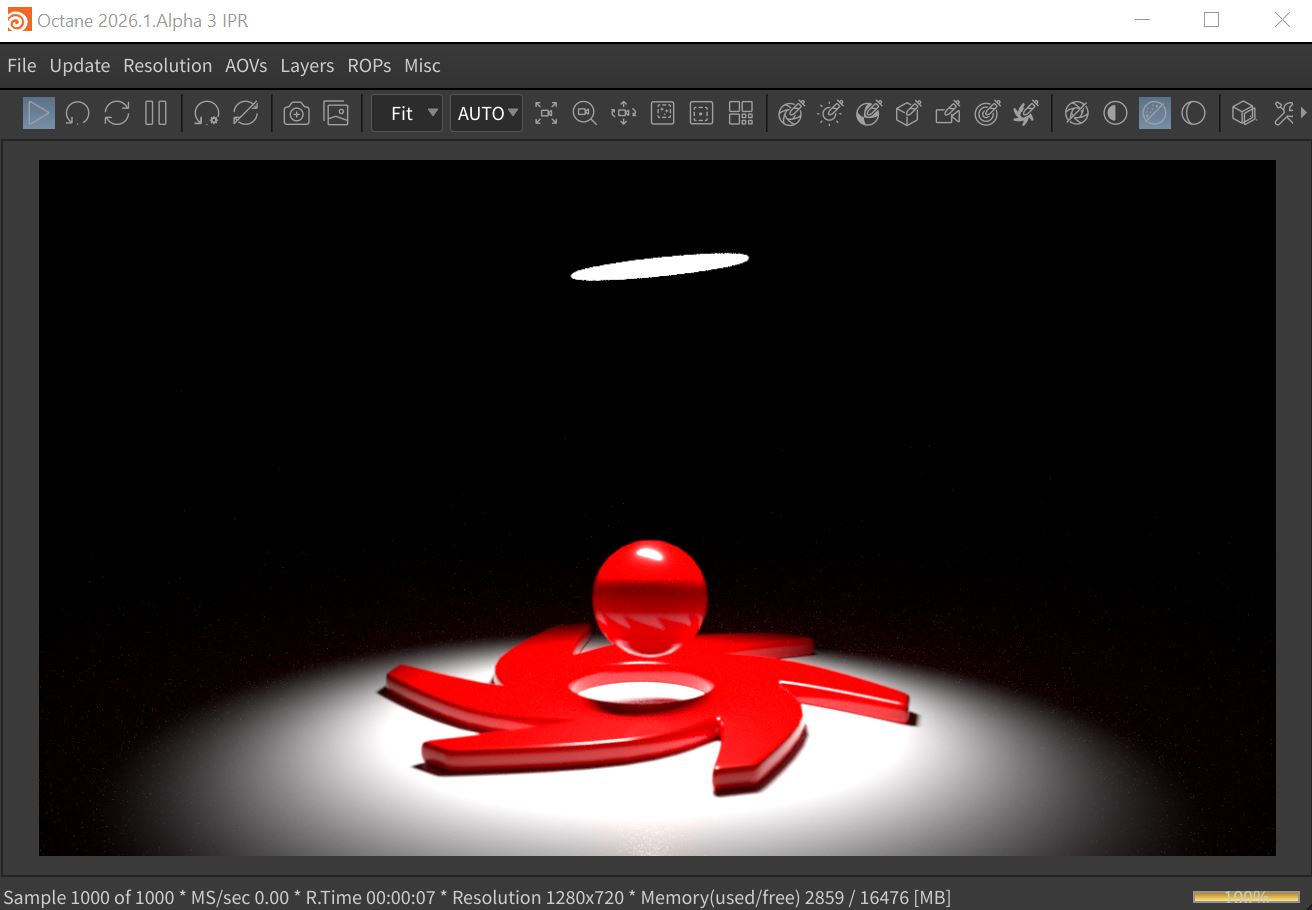Toggle the highlighted sphere shading mode button

[1154, 113]
